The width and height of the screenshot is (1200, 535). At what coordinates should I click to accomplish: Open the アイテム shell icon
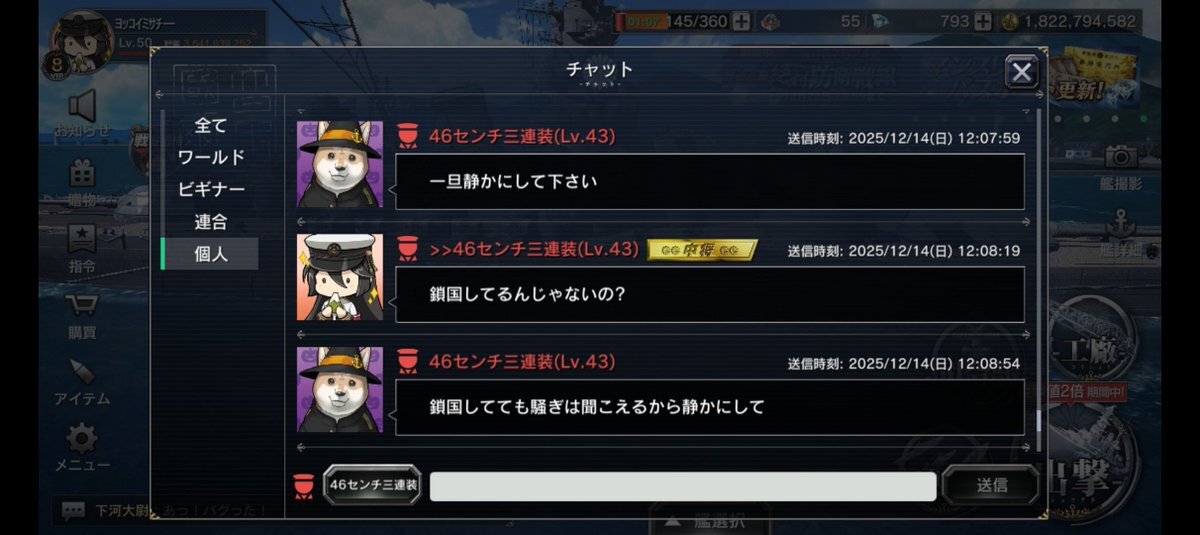82,372
